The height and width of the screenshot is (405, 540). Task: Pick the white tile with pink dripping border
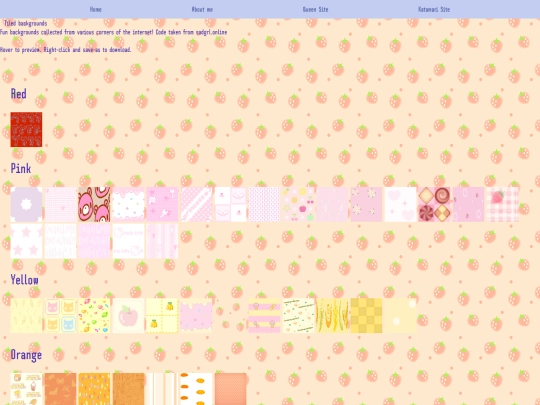[x=128, y=205]
